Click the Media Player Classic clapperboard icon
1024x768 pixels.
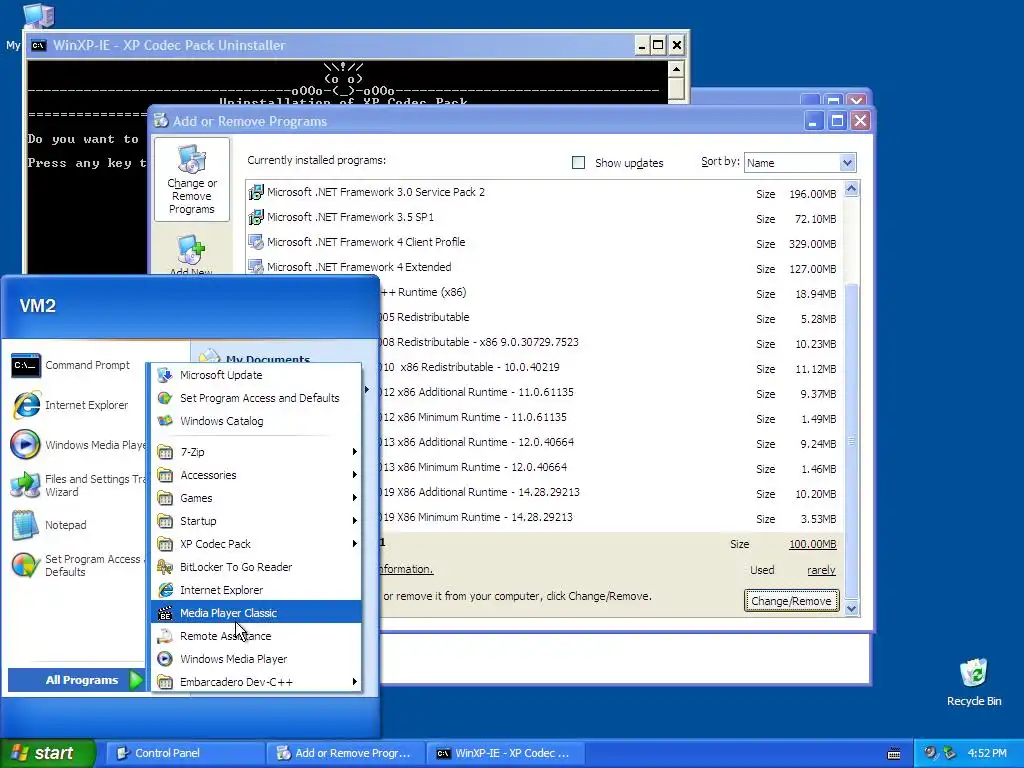165,613
